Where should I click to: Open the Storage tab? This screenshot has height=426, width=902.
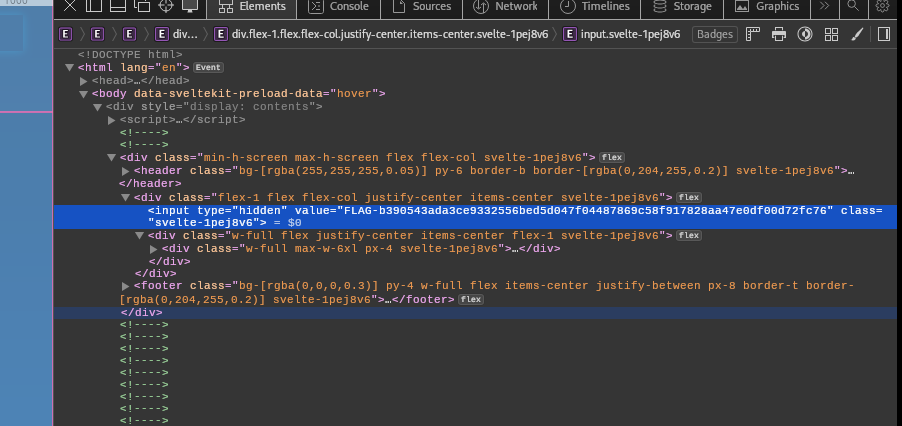tap(682, 7)
